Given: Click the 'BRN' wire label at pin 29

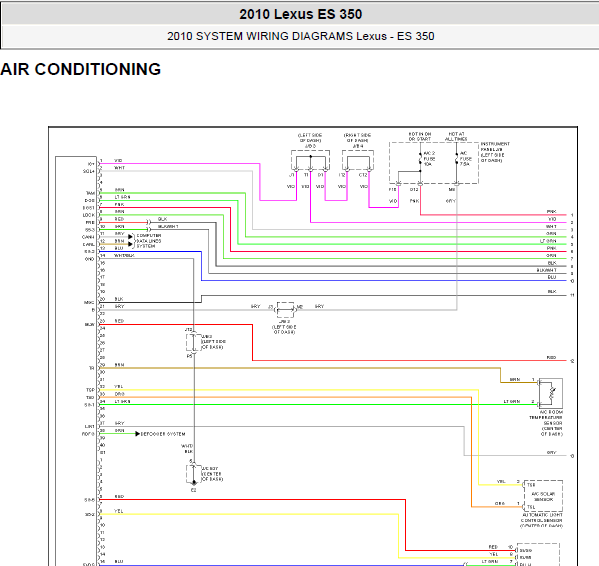Looking at the screenshot, I should point(120,365).
